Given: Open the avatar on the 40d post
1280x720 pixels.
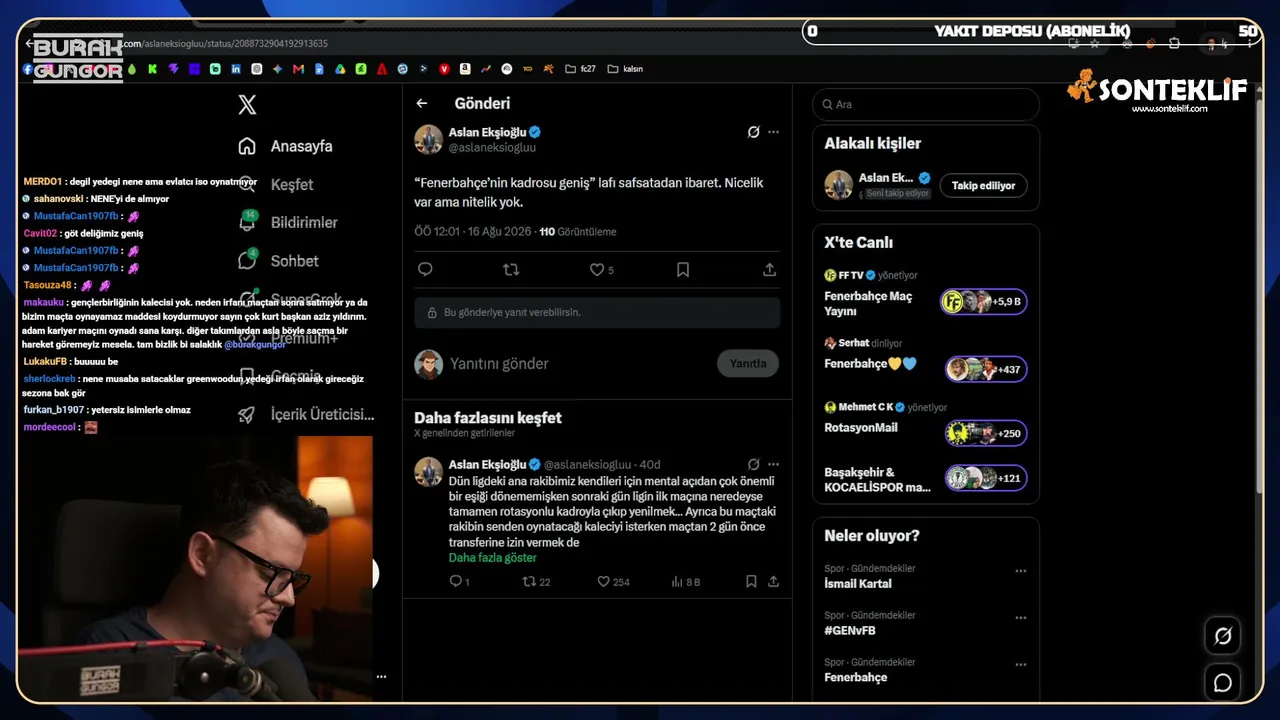Looking at the screenshot, I should [429, 472].
